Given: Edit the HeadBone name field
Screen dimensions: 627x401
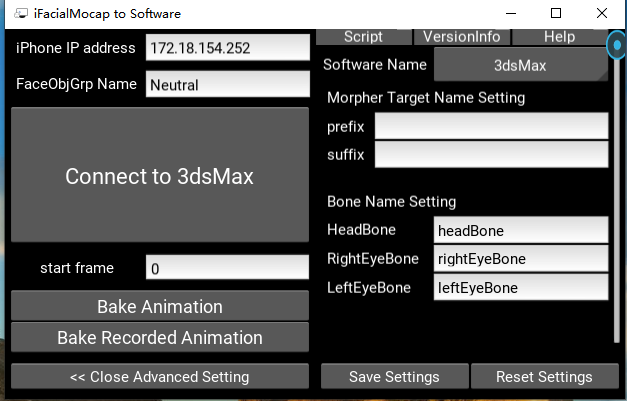Looking at the screenshot, I should [x=521, y=230].
